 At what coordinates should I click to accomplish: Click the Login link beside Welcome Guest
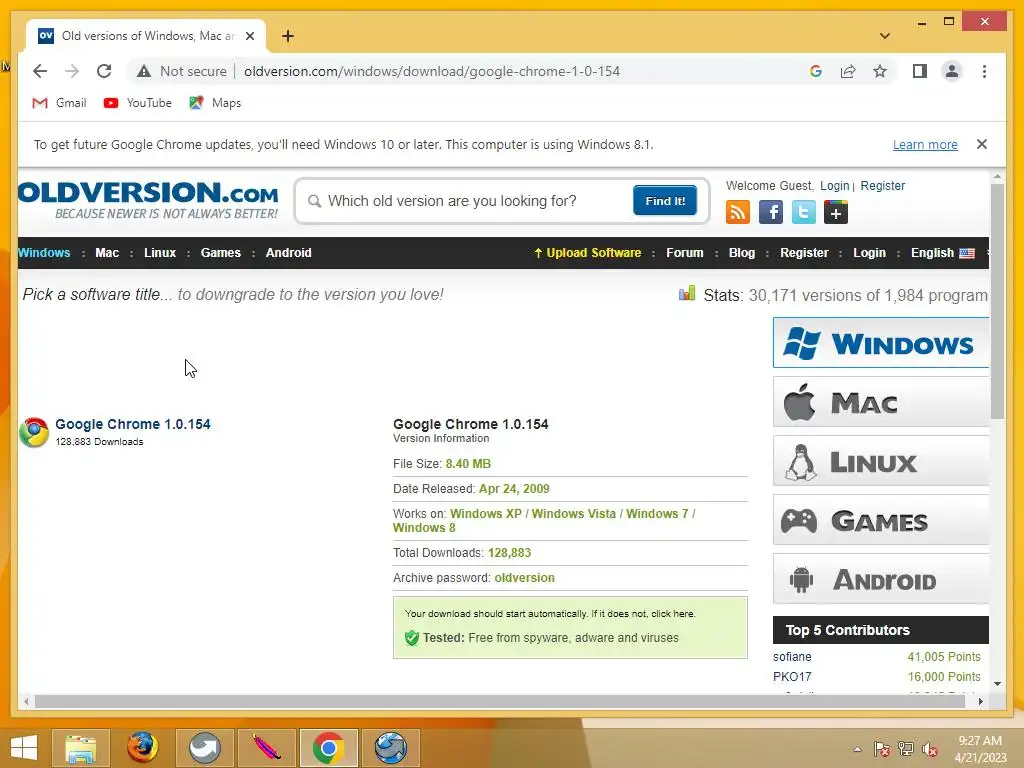(835, 185)
